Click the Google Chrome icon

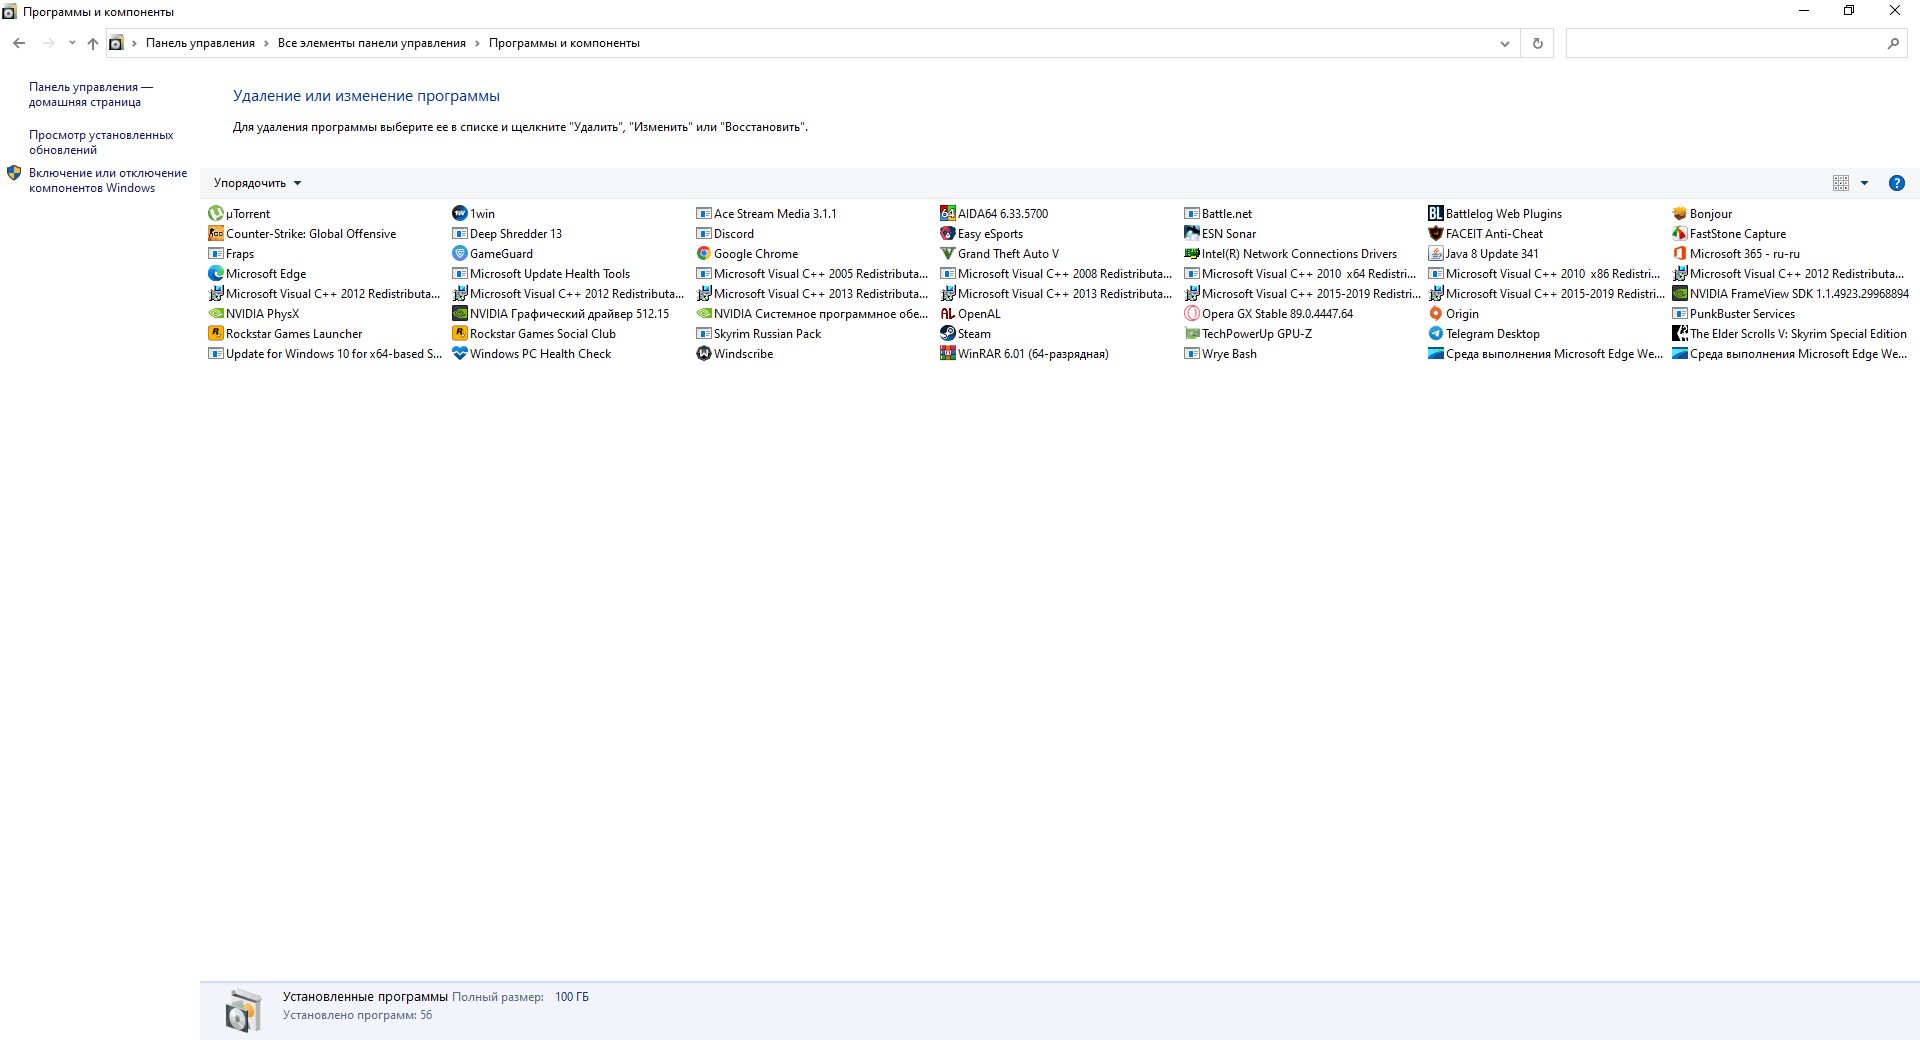coord(703,254)
